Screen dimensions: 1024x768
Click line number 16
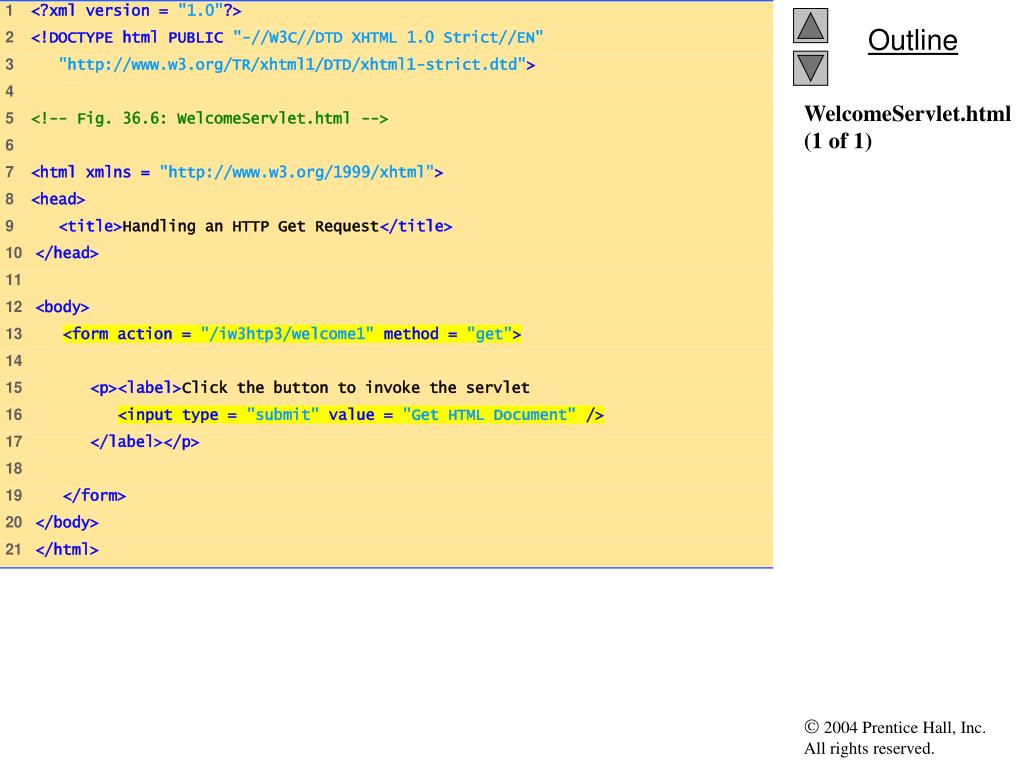(x=14, y=415)
